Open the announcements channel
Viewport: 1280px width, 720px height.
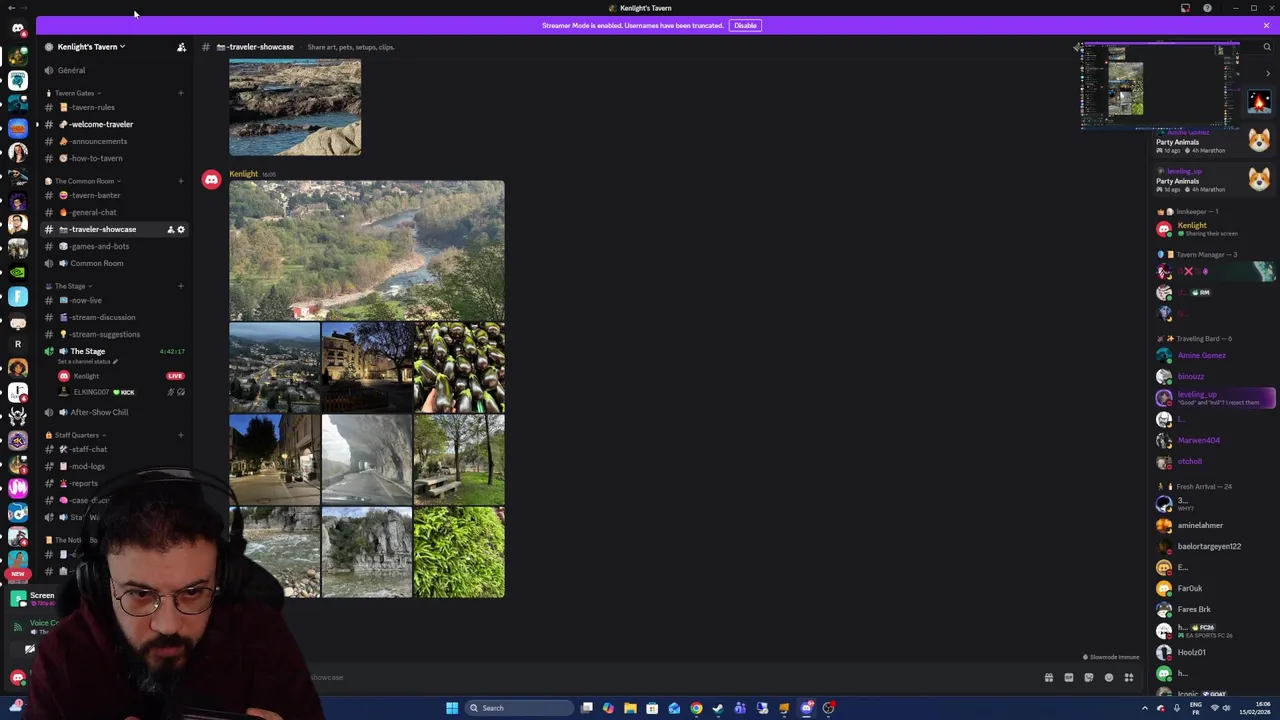coord(115,141)
